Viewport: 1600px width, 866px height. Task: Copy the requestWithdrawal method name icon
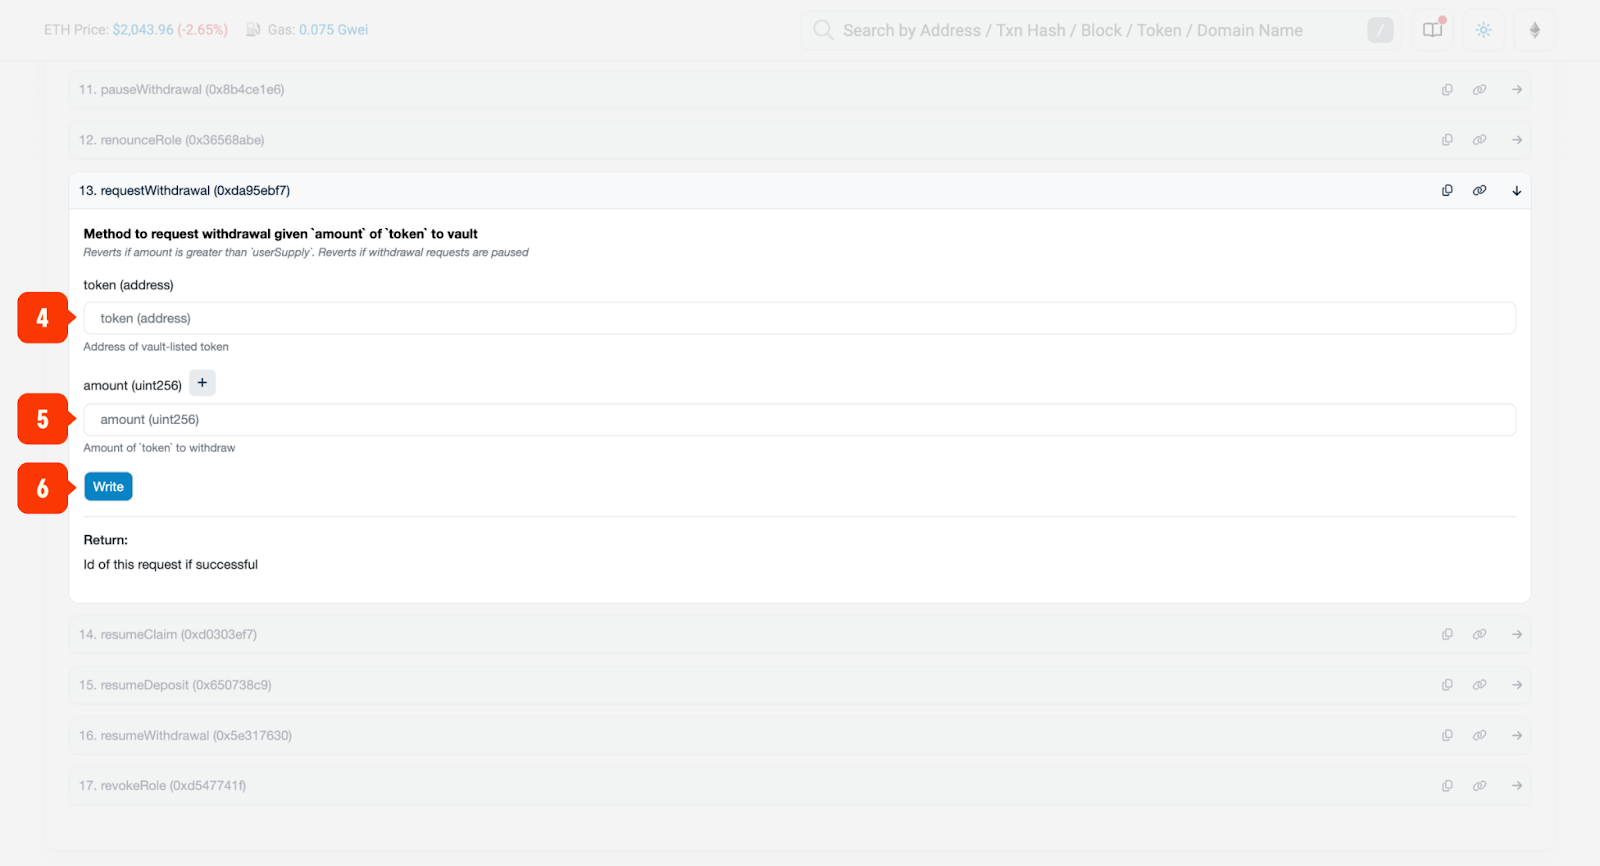[1447, 190]
